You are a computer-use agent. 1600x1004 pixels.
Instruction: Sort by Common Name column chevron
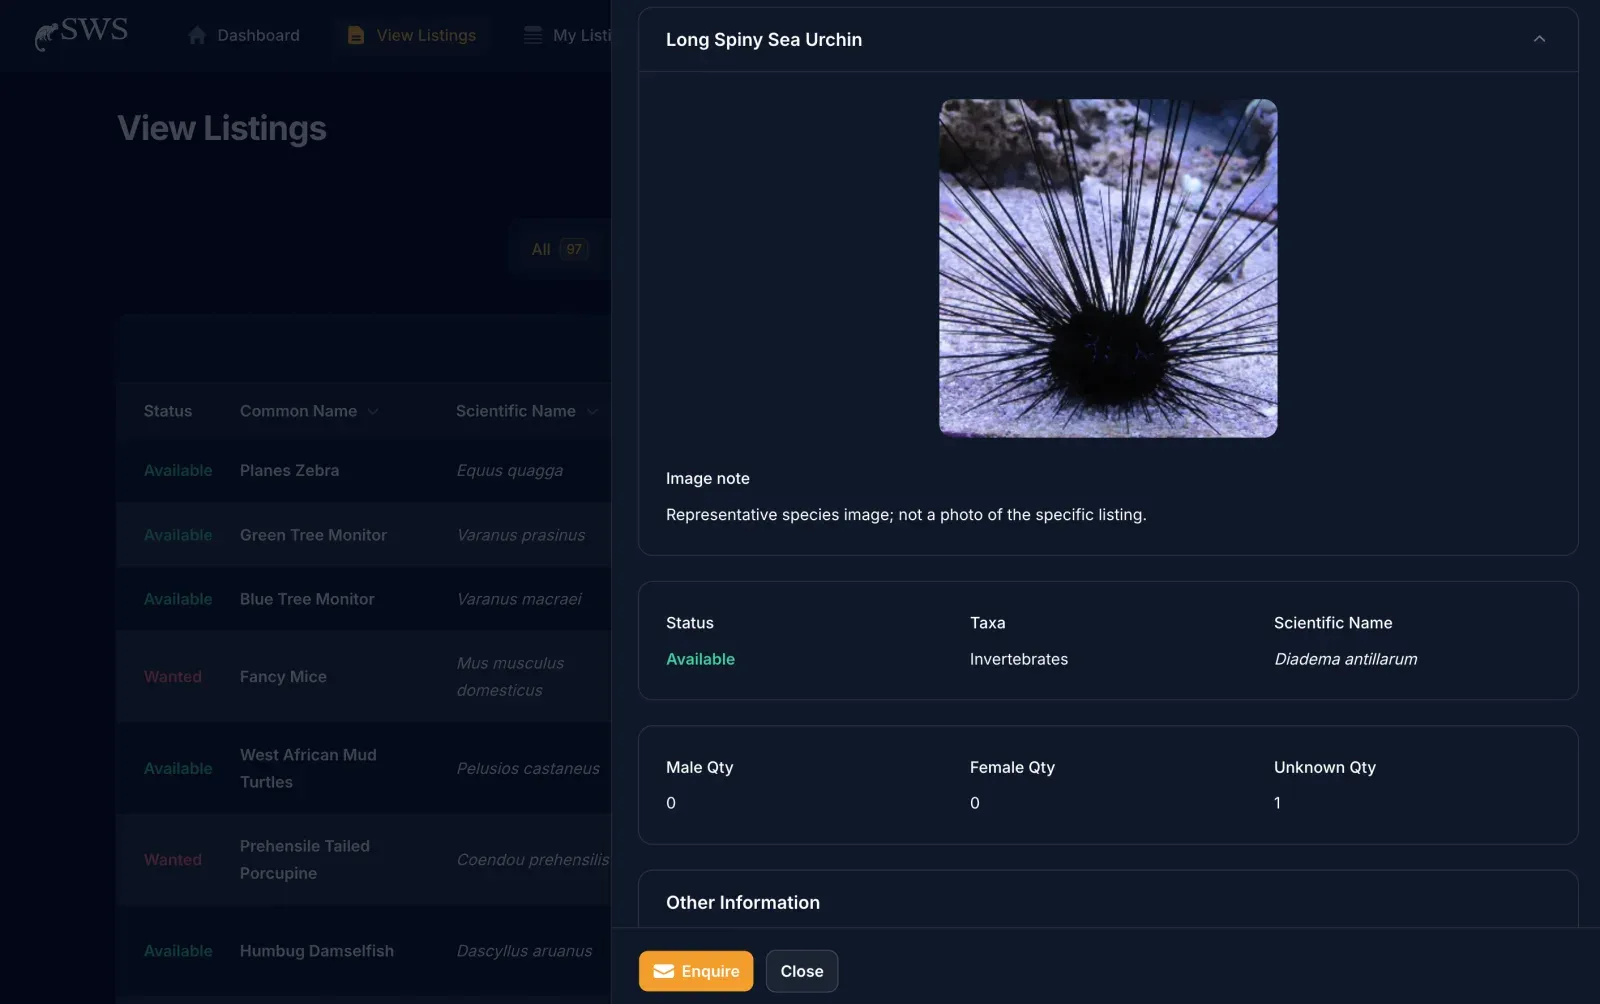373,411
